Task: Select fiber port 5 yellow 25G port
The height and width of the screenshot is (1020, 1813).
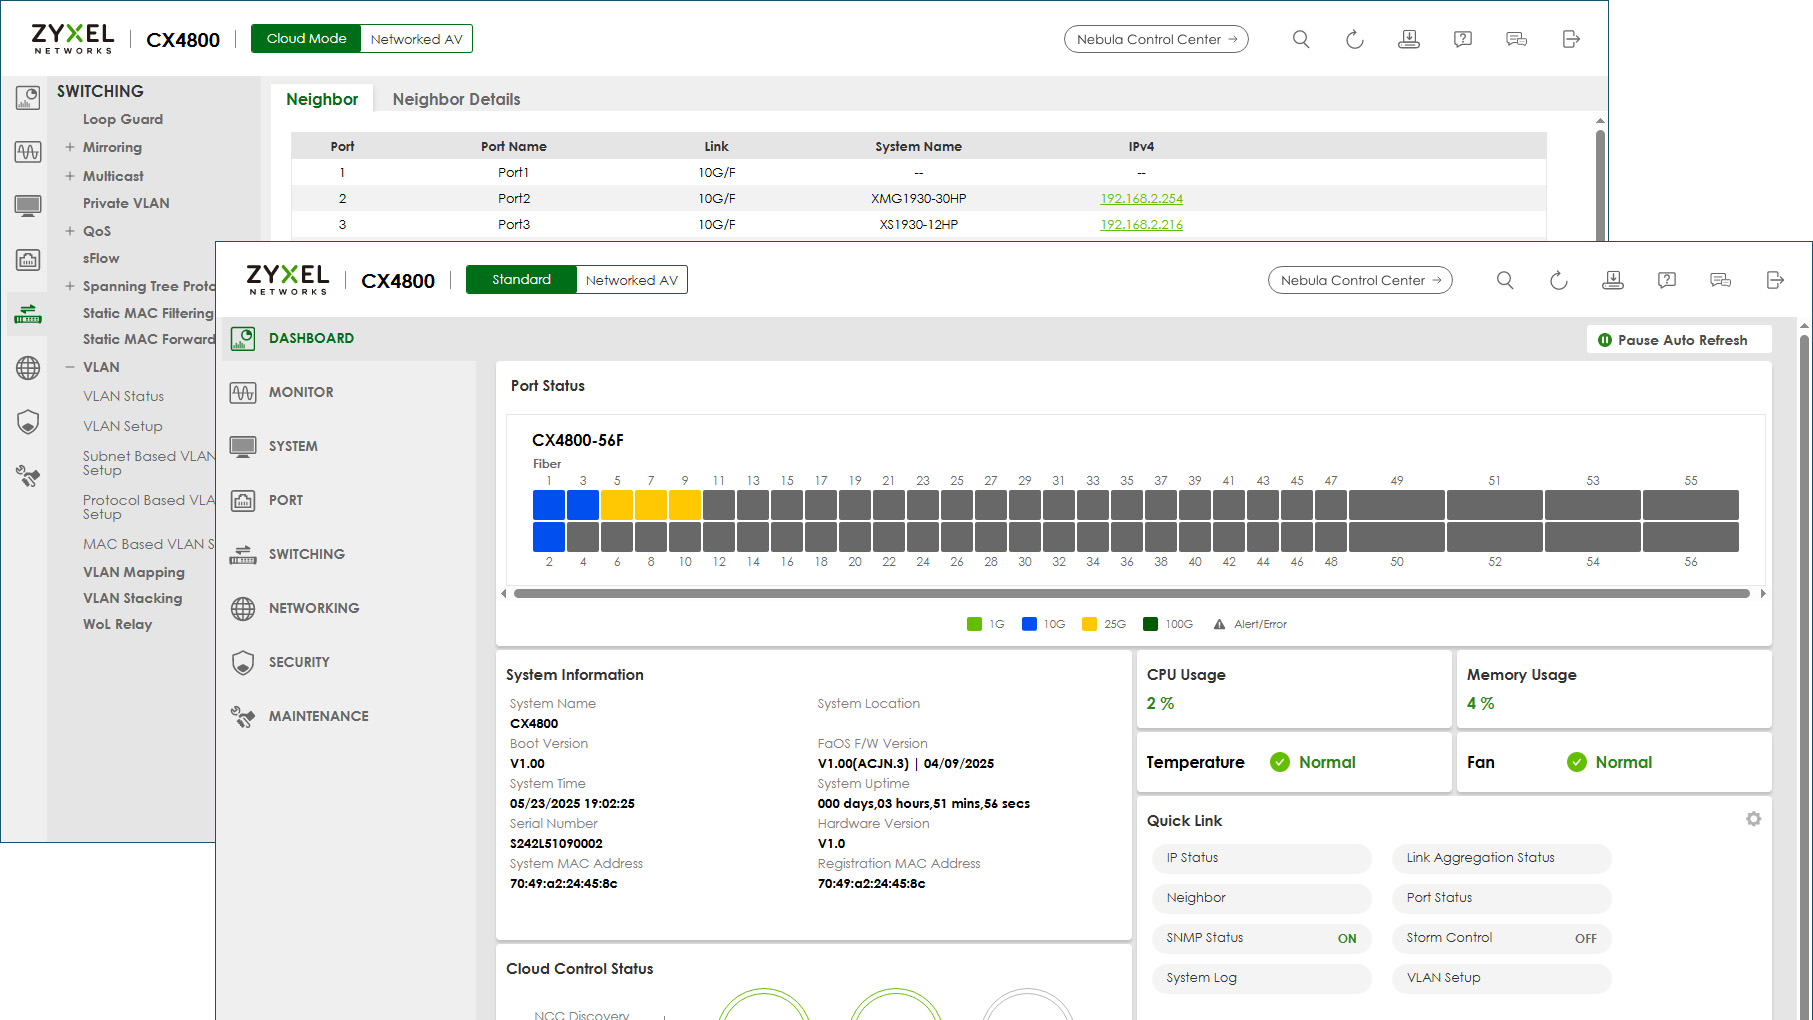Action: tap(617, 505)
